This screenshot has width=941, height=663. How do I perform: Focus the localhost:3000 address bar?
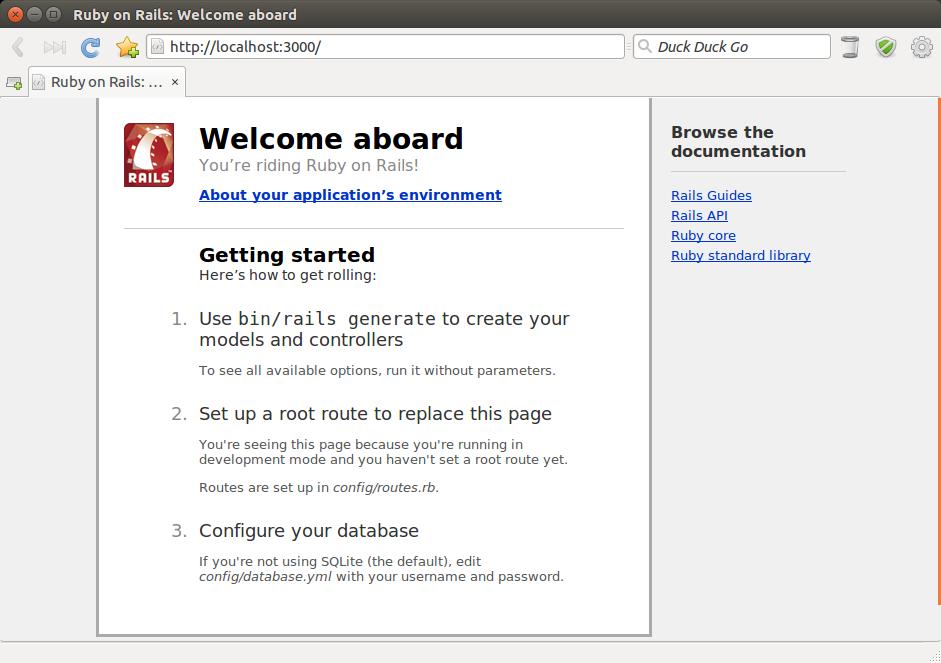[x=385, y=47]
